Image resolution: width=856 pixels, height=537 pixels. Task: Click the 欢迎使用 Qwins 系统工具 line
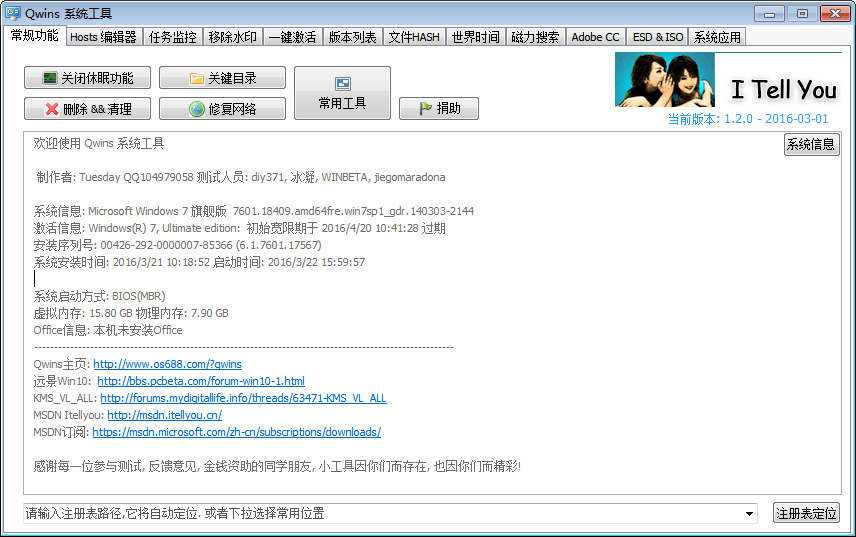point(99,144)
